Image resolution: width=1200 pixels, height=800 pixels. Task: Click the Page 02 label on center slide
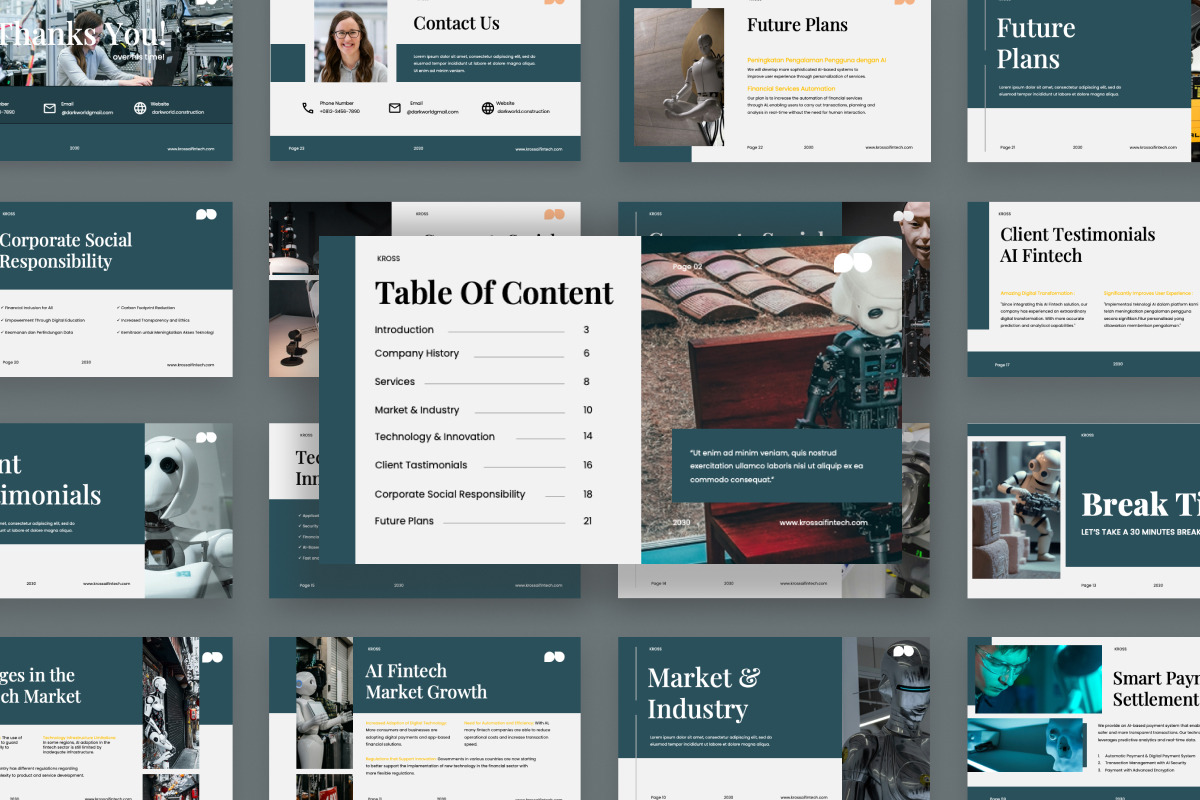[x=687, y=267]
